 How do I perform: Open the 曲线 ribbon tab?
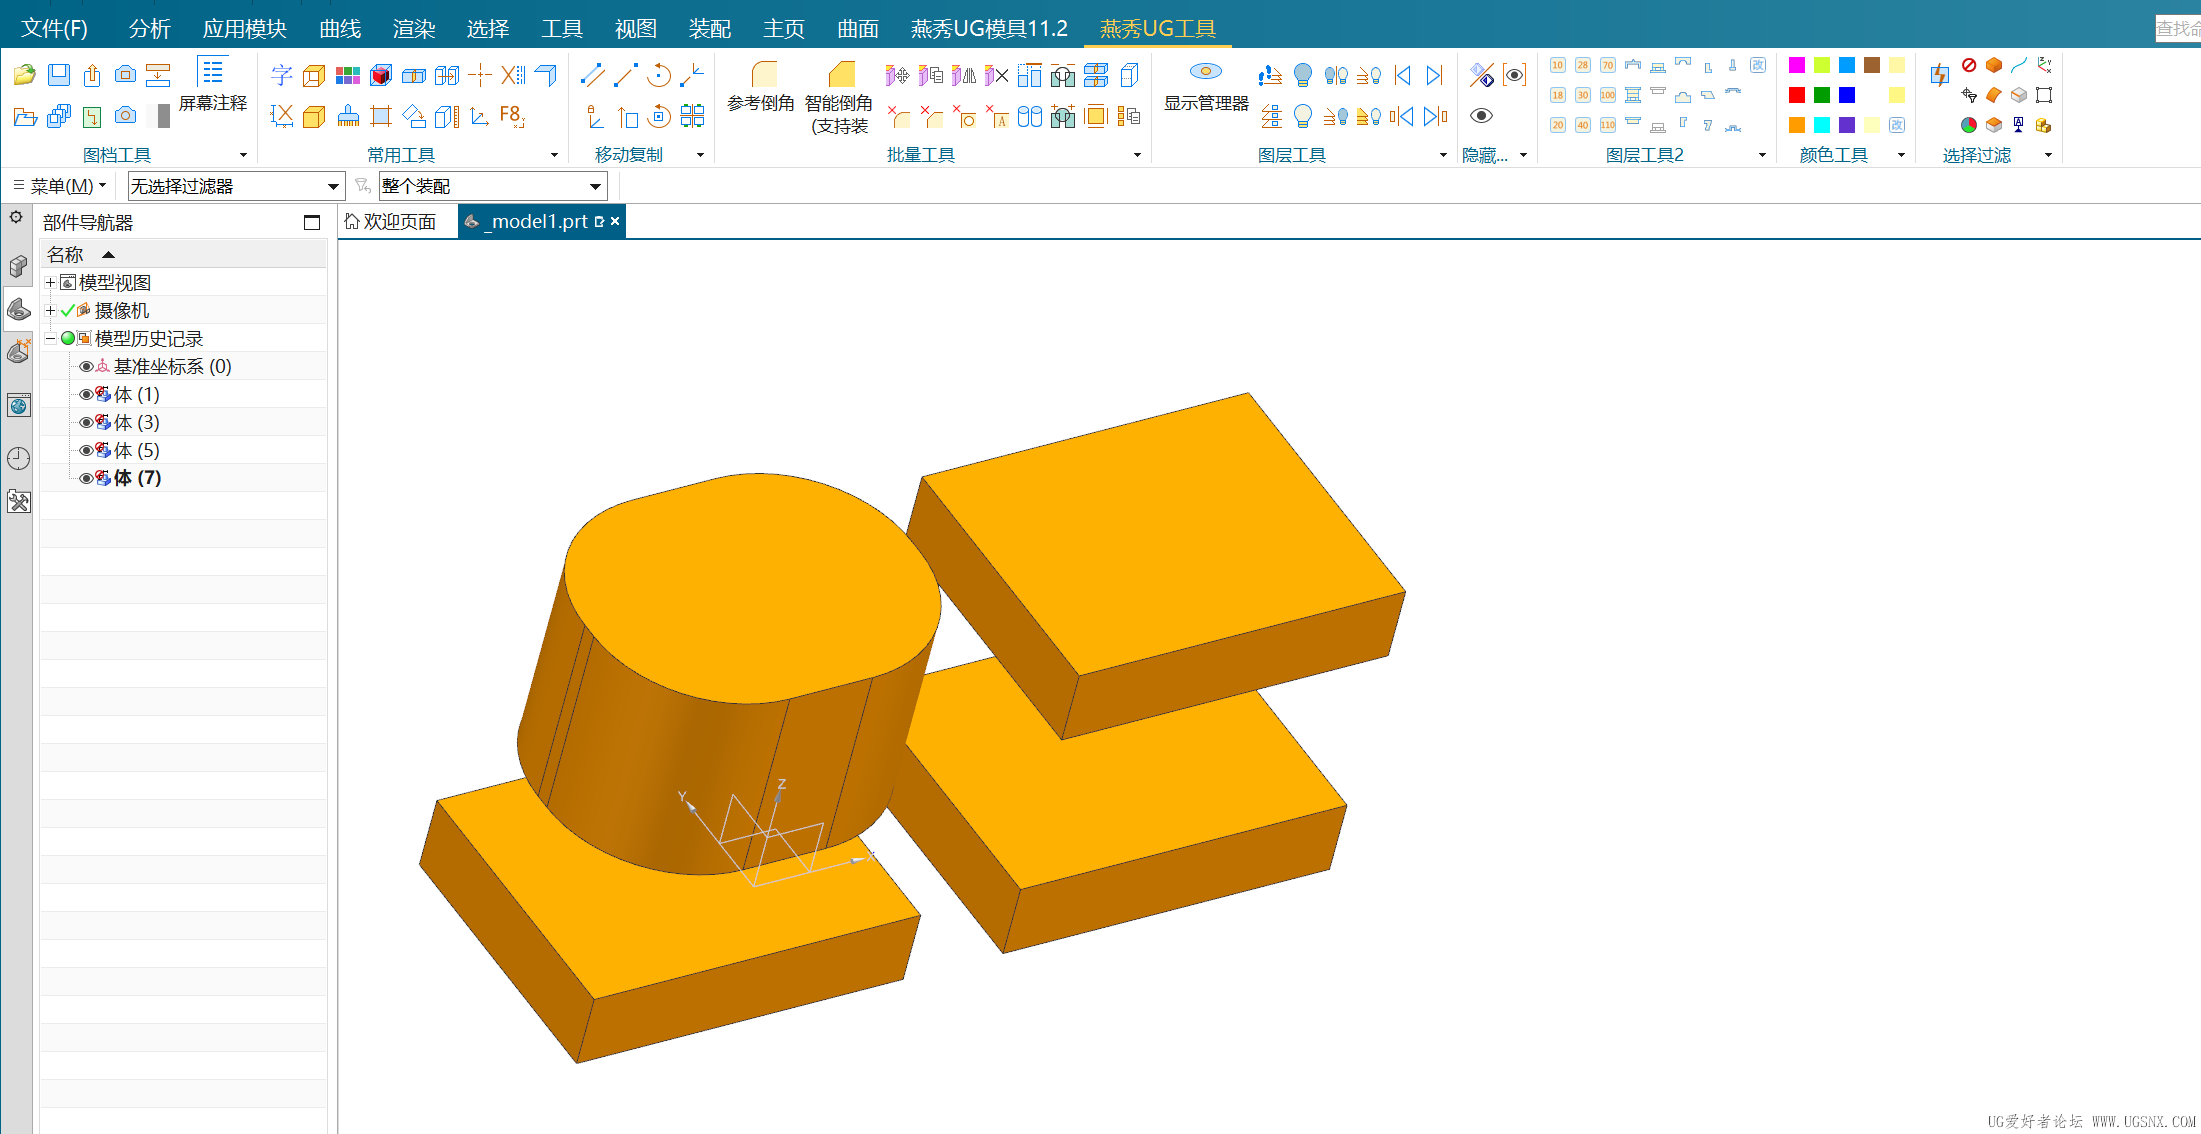339,28
